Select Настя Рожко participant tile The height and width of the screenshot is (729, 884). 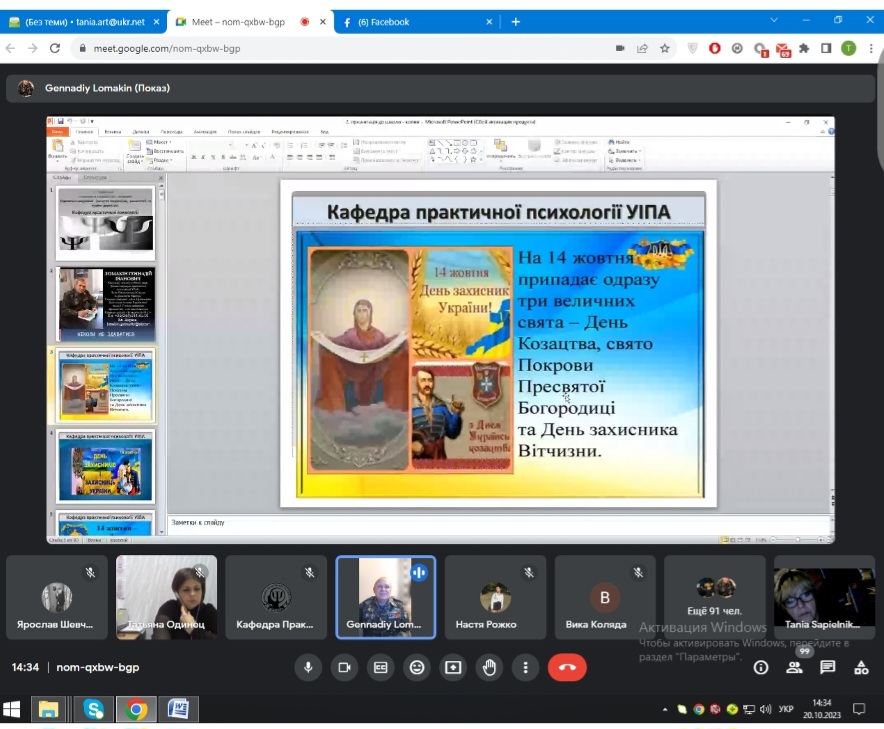click(x=496, y=597)
